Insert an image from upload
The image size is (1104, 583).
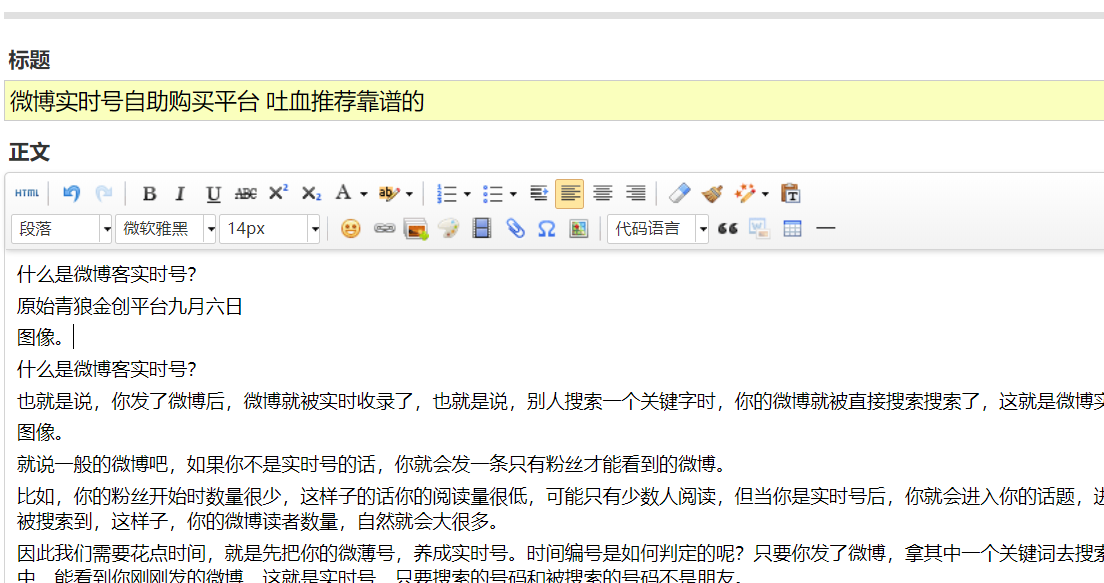pos(416,229)
